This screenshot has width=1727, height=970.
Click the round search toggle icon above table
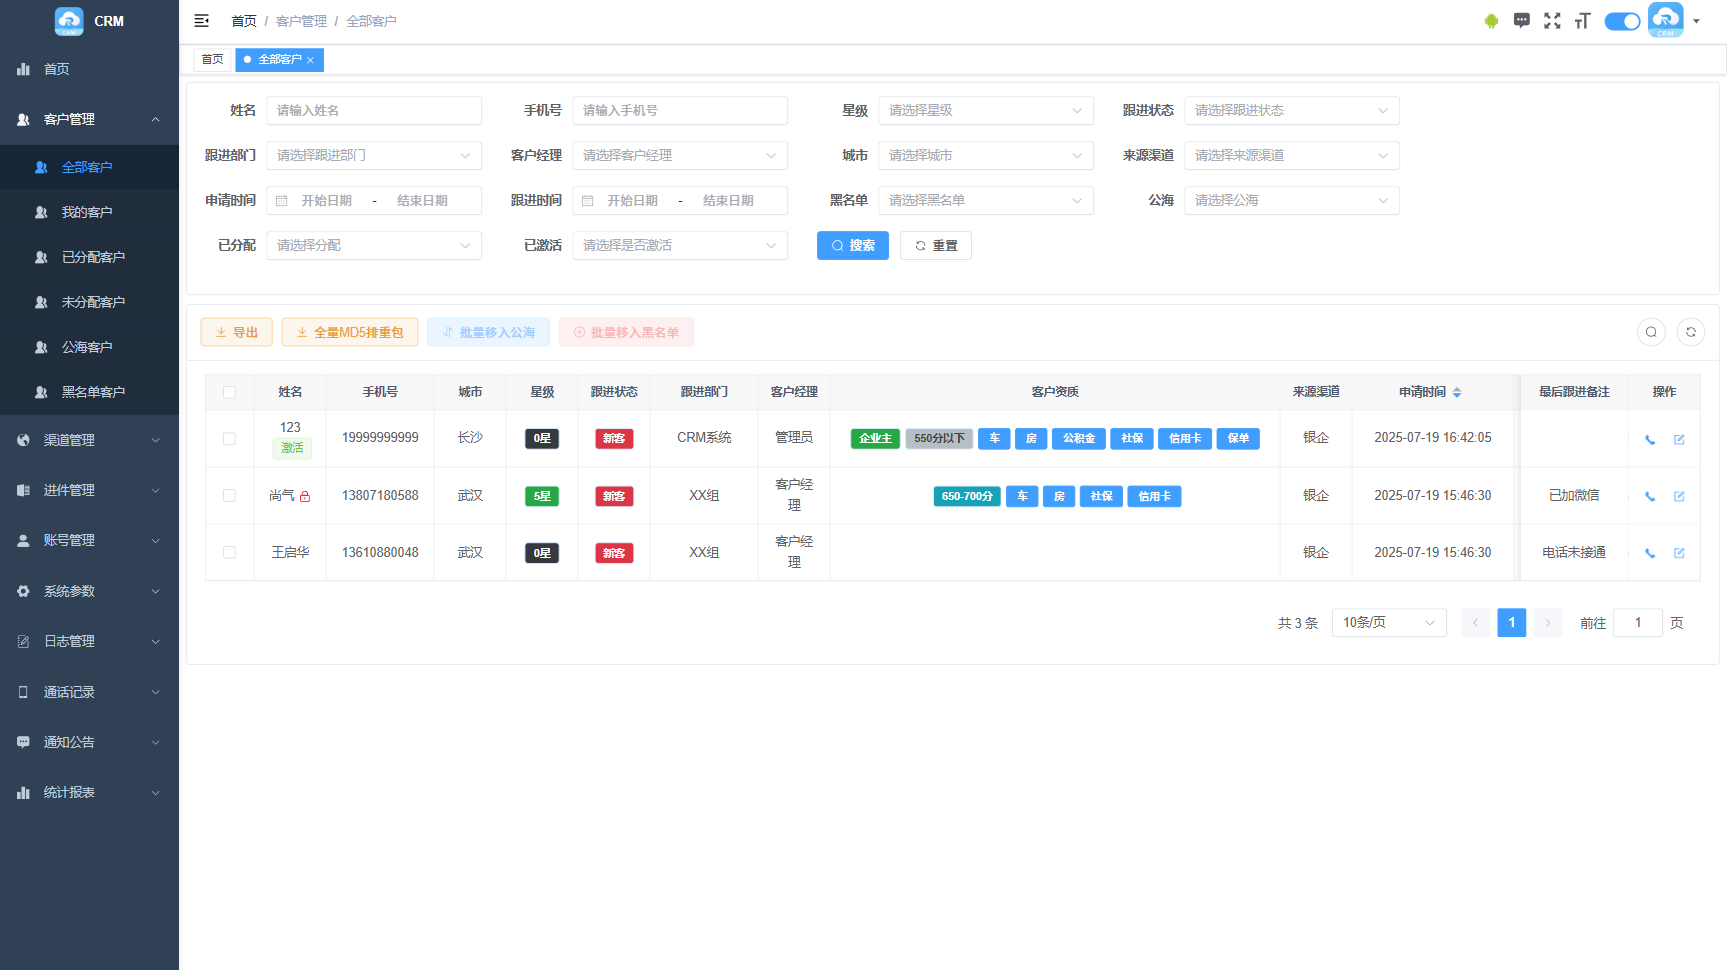1651,332
